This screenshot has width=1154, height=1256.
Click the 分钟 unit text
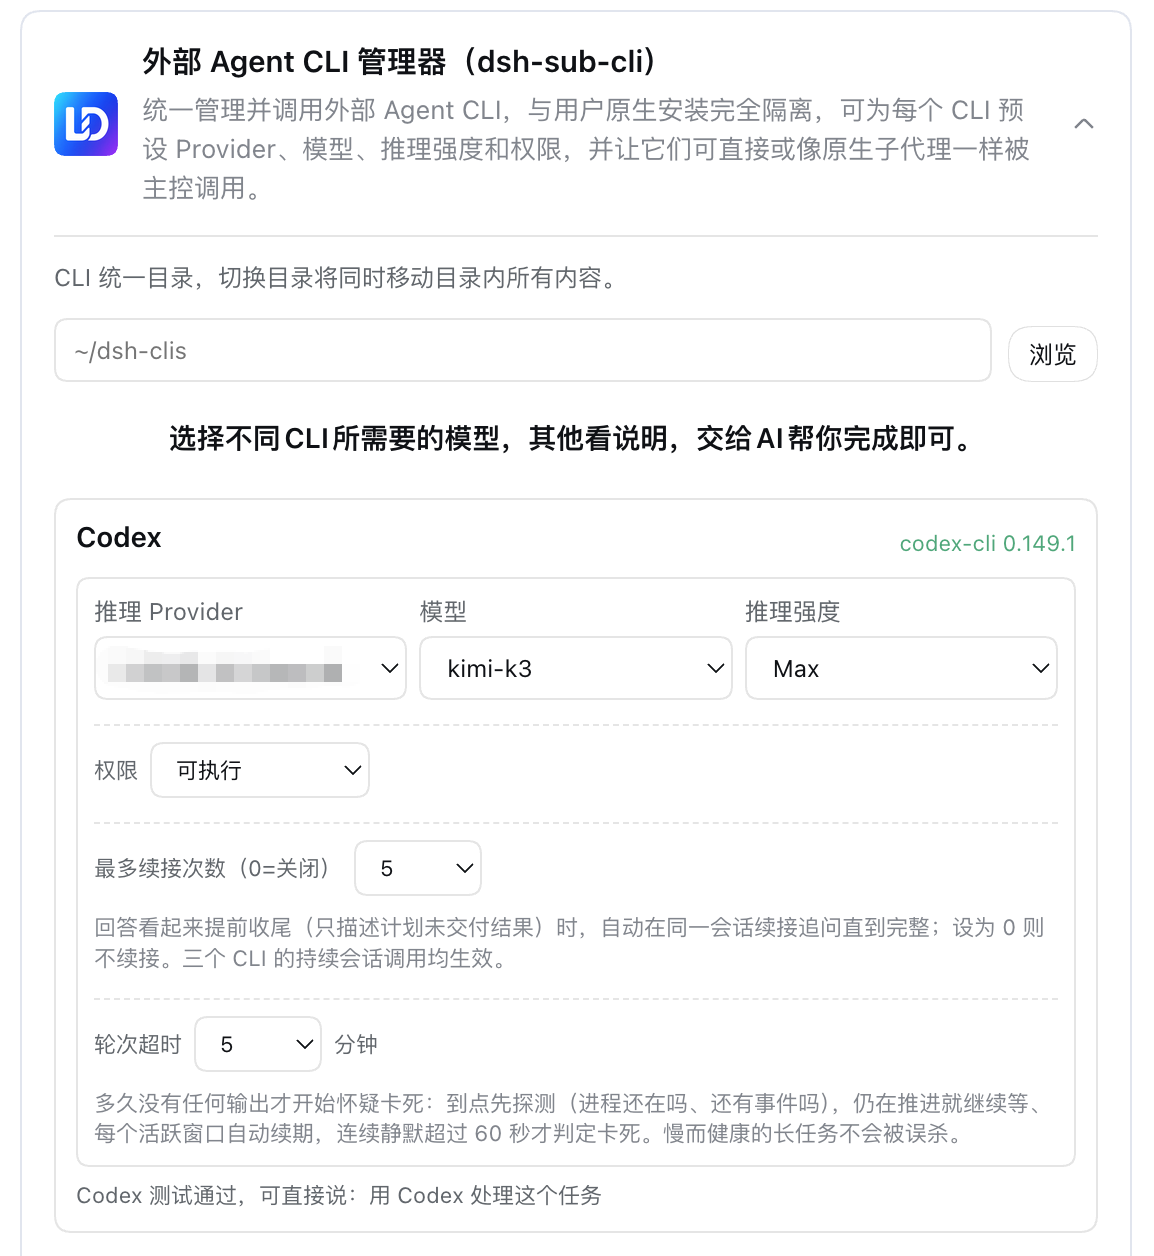356,1044
